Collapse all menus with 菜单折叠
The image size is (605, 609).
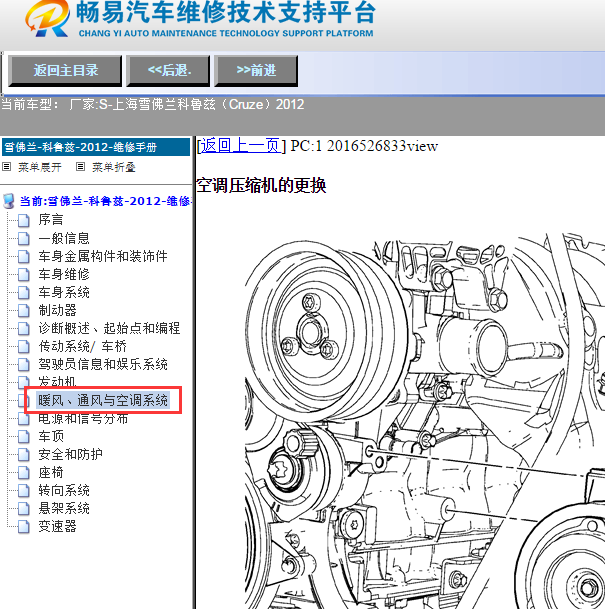113,167
